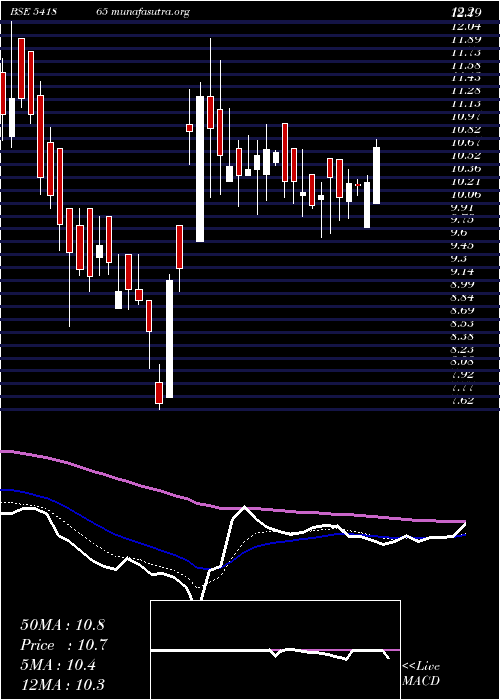Click the 10.21 price level label
Screen dimensions: 500x700
[466, 182]
